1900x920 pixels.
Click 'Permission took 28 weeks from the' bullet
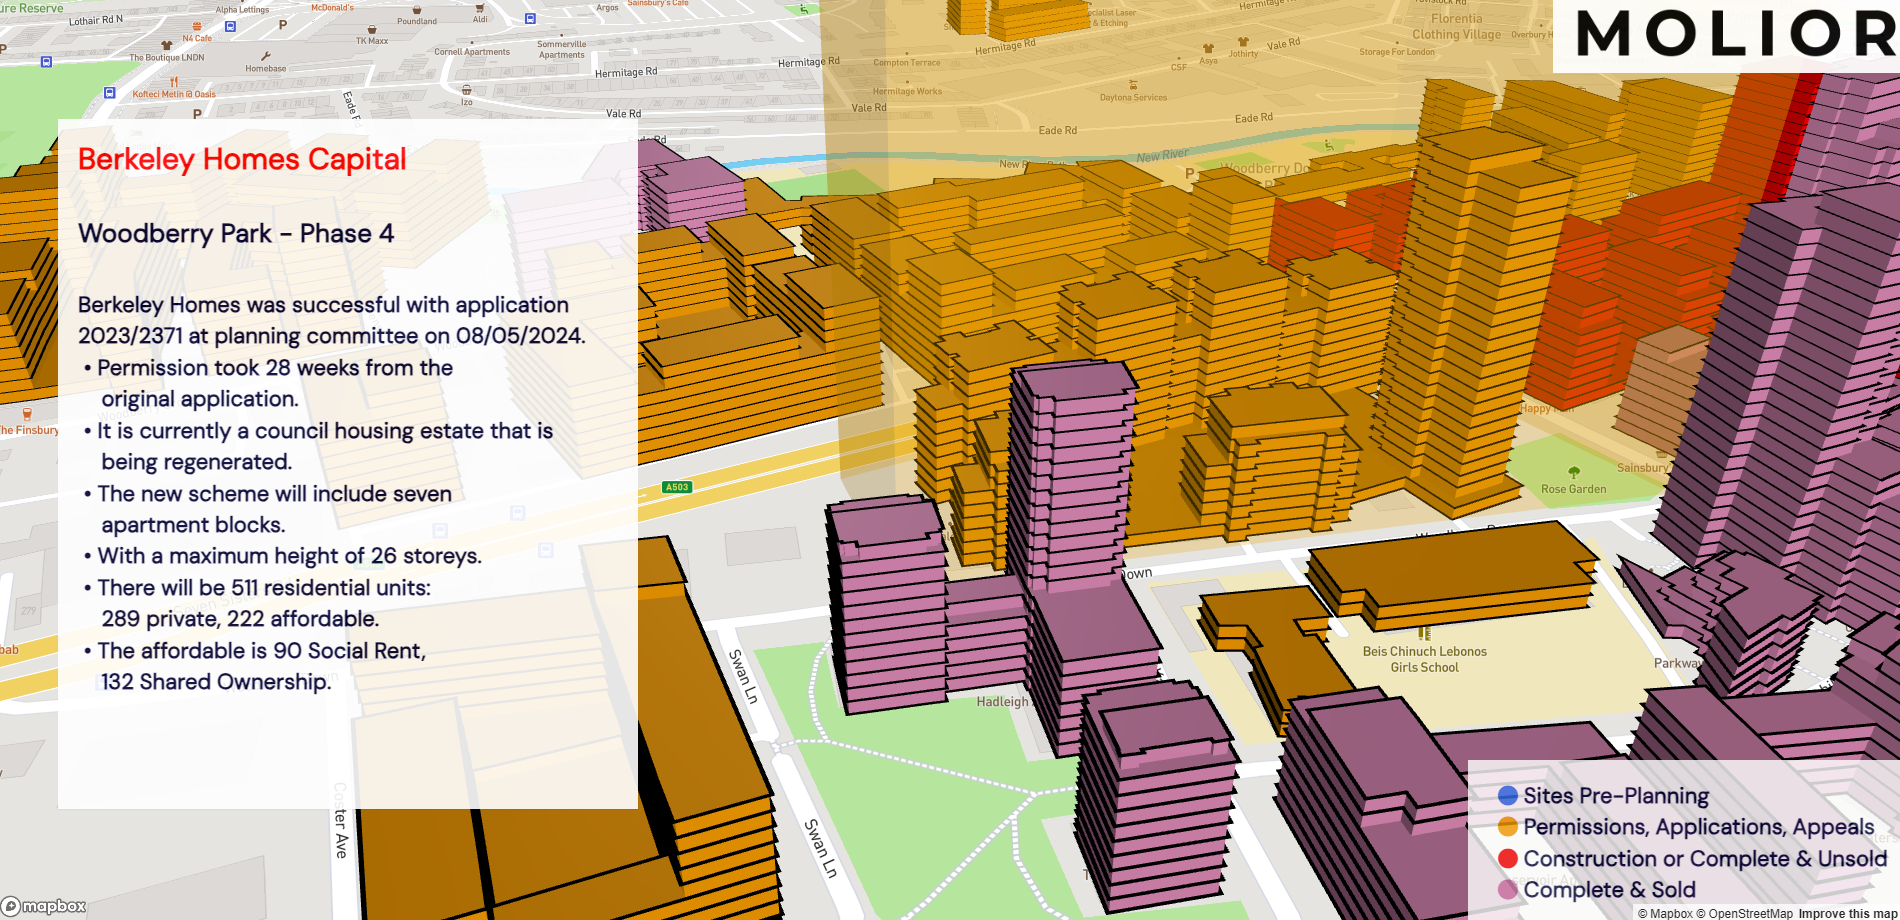pyautogui.click(x=274, y=368)
